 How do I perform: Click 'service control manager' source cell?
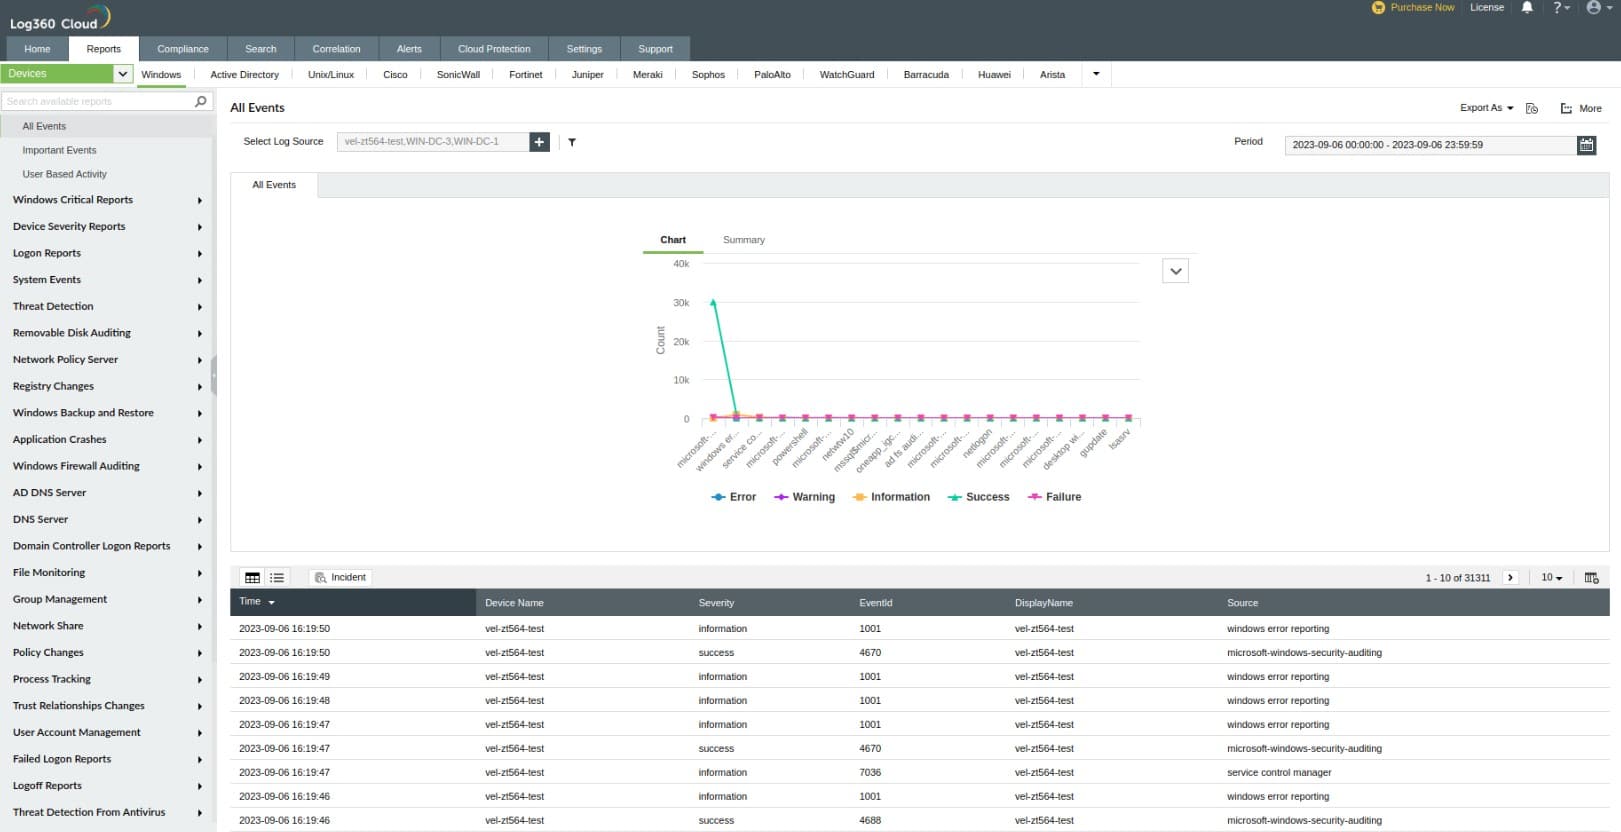coord(1279,773)
